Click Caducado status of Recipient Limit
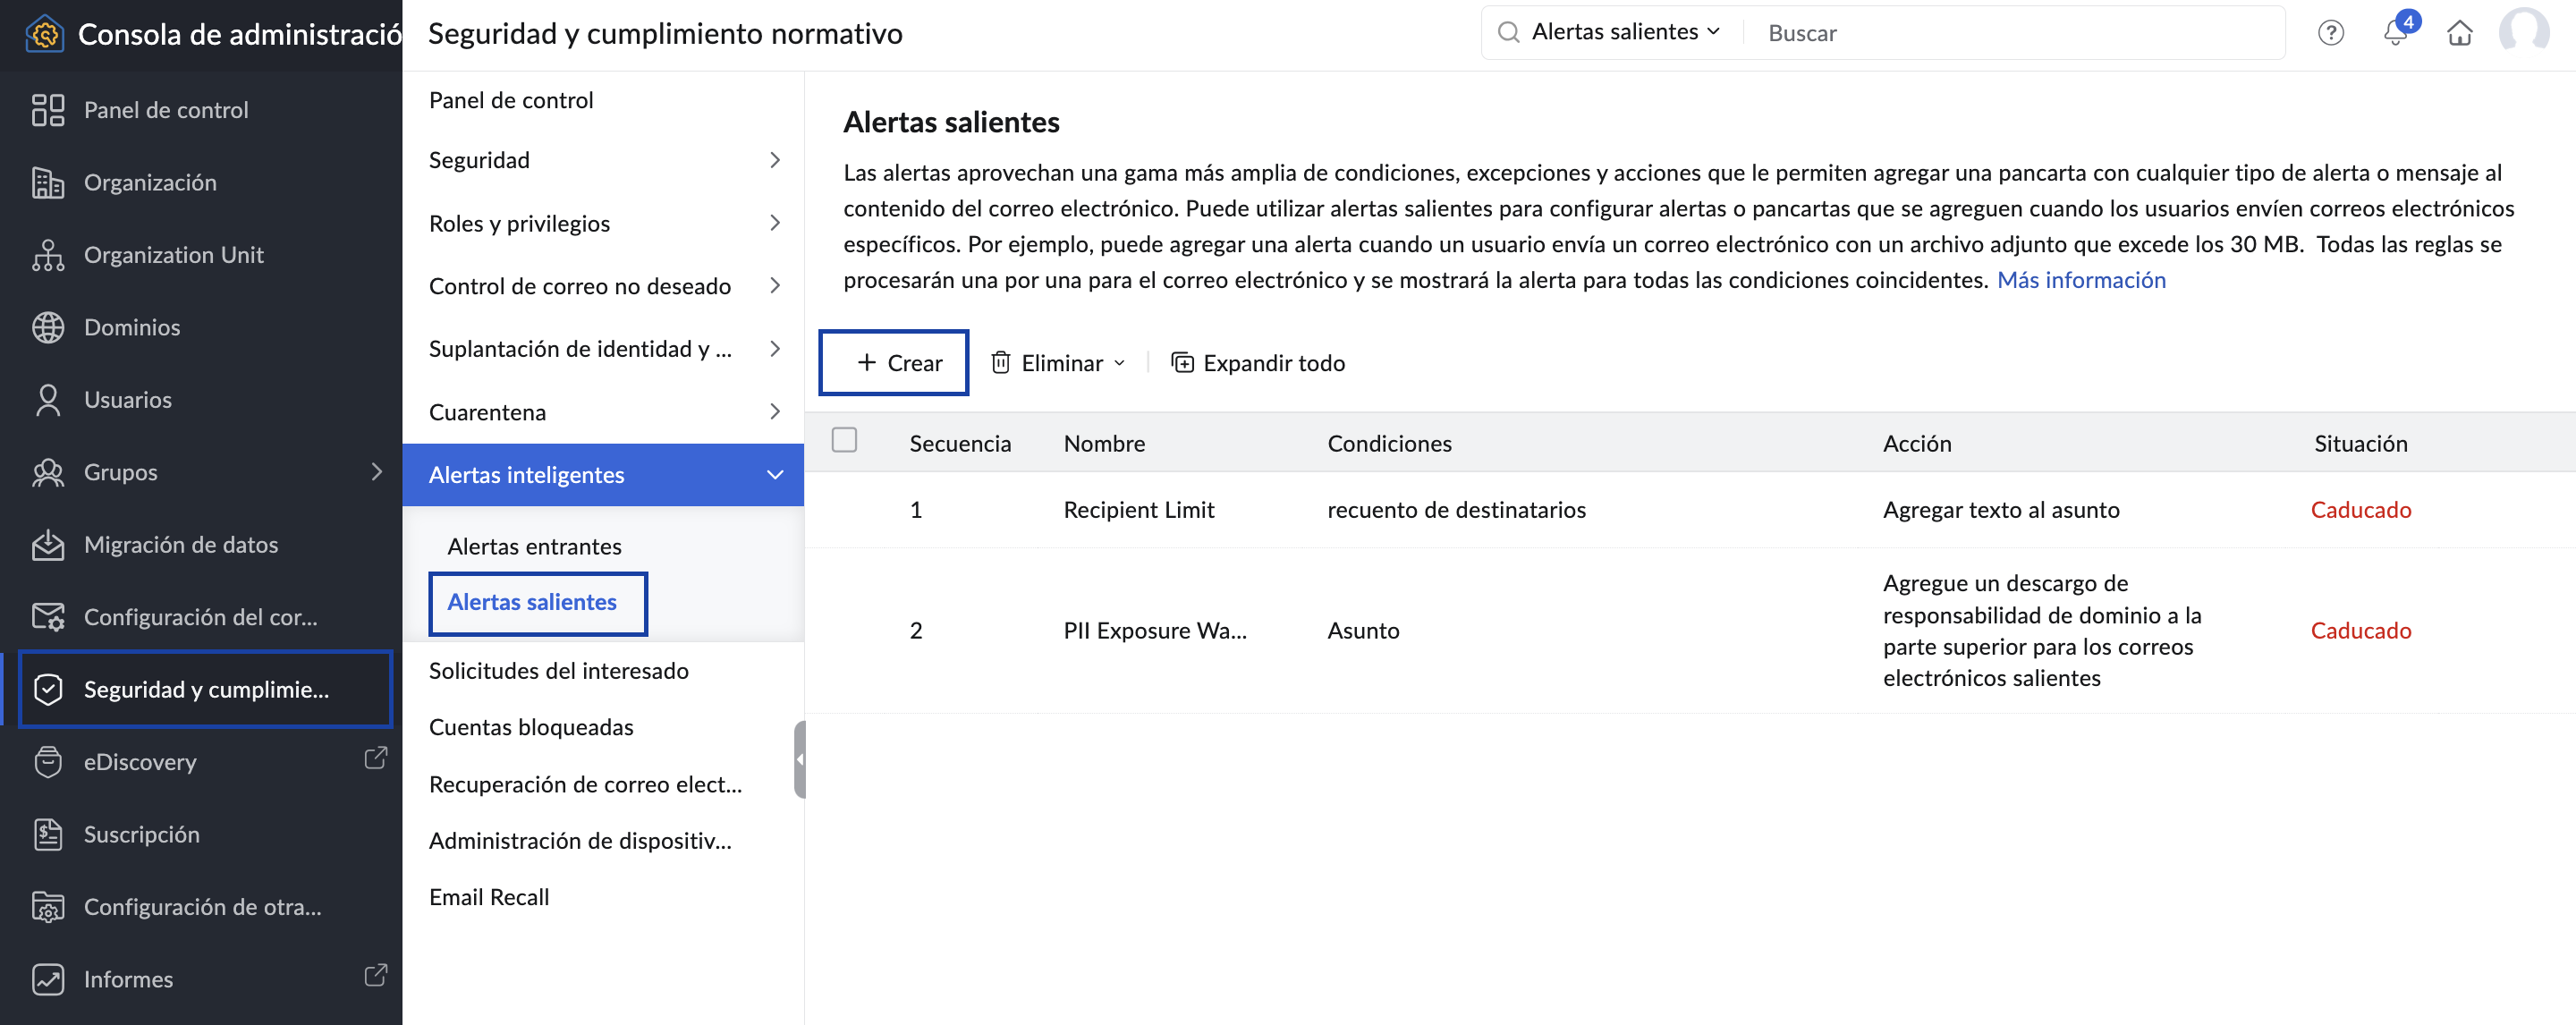The image size is (2576, 1025). click(2360, 510)
